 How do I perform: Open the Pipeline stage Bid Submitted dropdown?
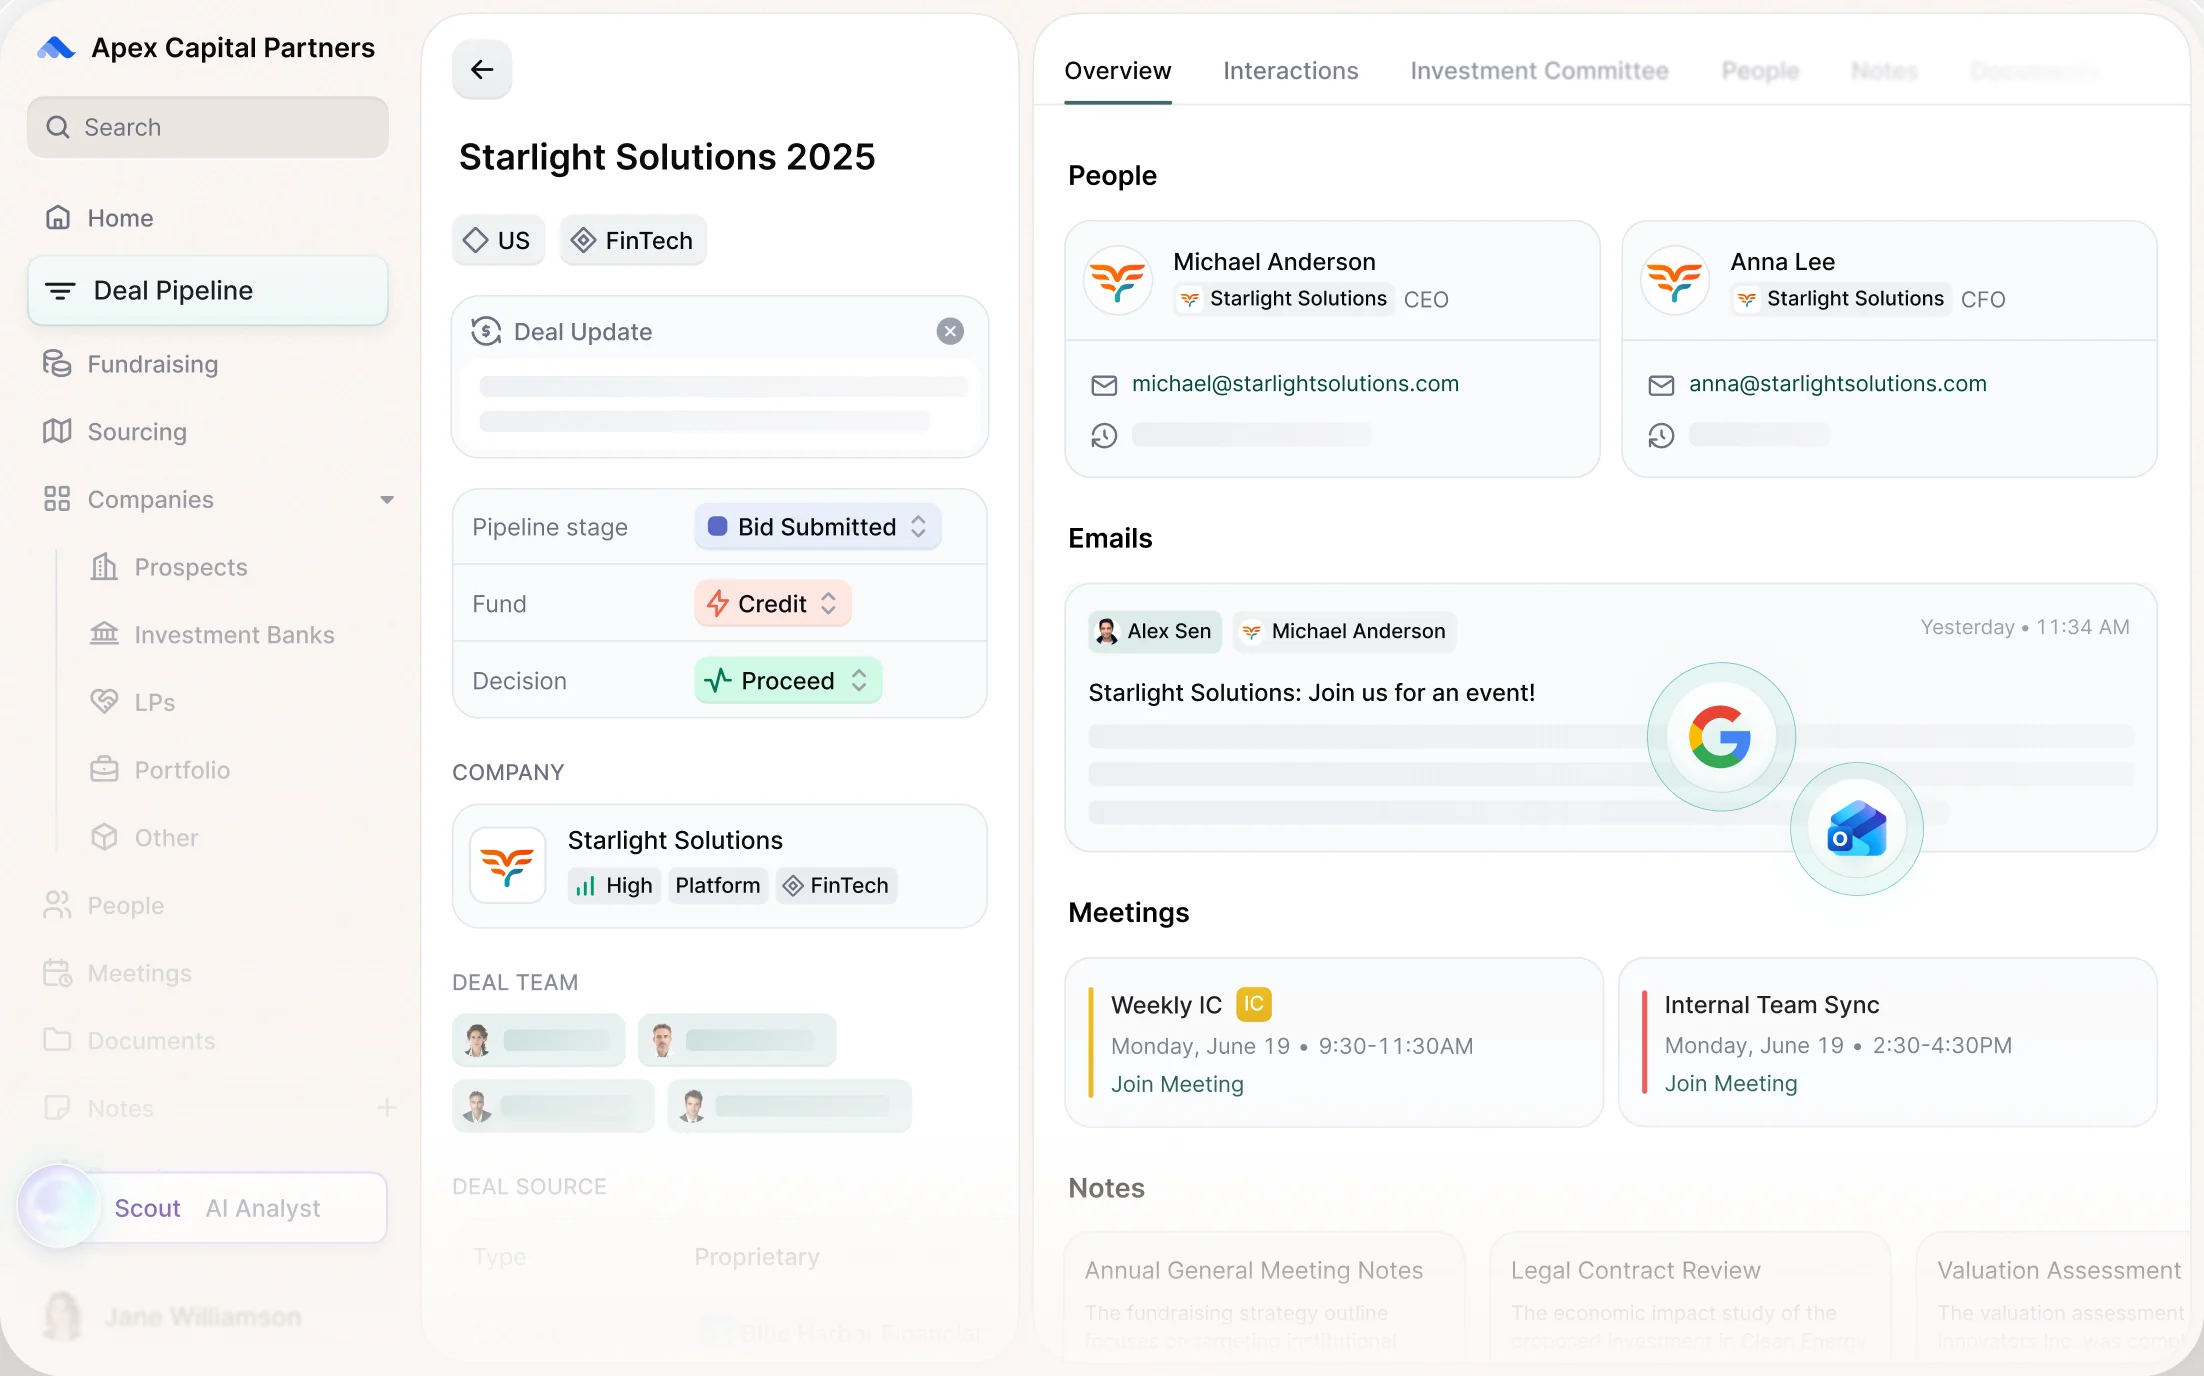(x=817, y=526)
